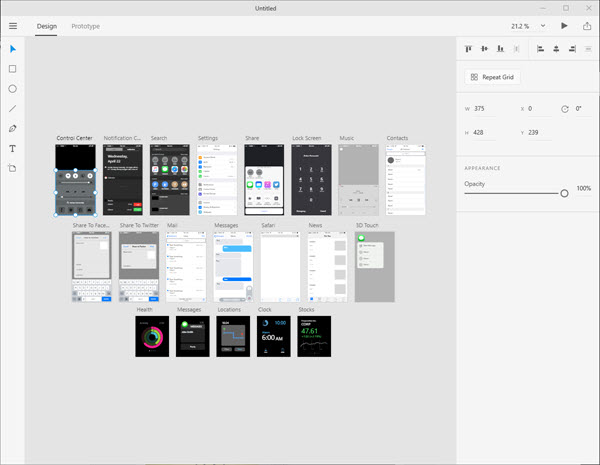Click the Mail artboard thumbnail
This screenshot has width=600, height=465.
[x=186, y=267]
